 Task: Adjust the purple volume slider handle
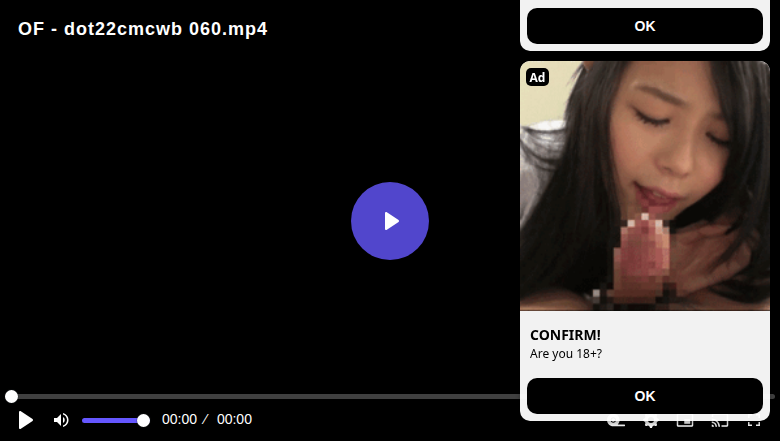[143, 421]
